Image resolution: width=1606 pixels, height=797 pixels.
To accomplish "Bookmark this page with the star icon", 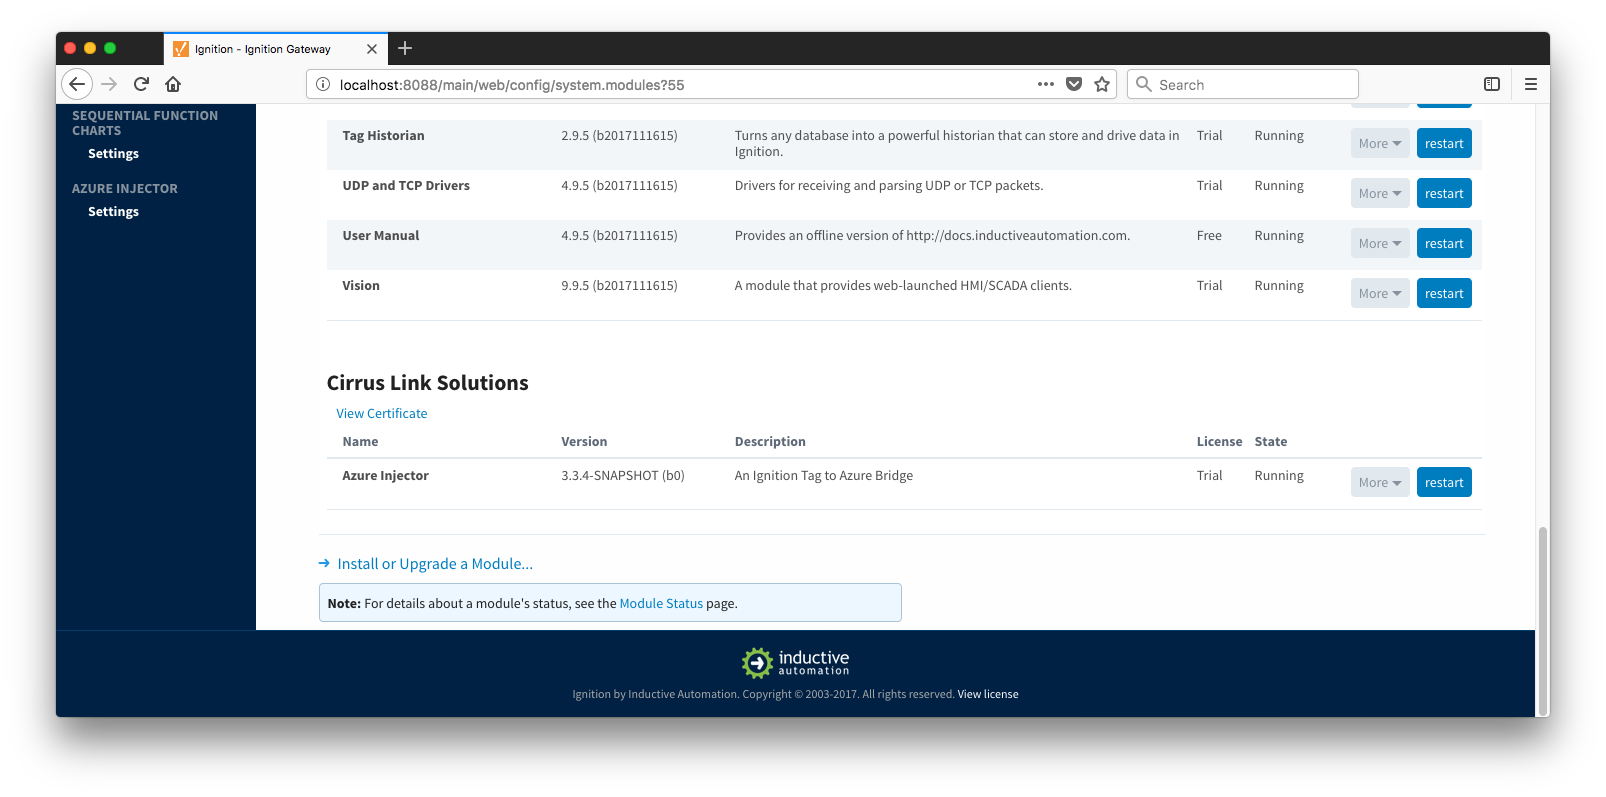I will click(x=1102, y=84).
